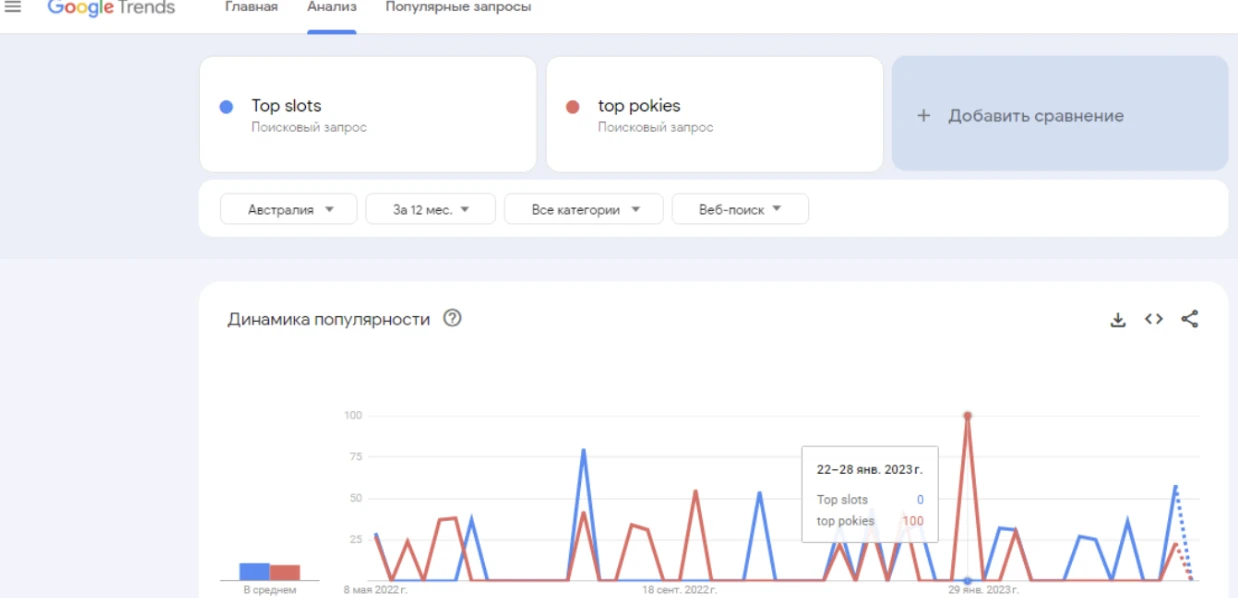Click the red average bar В среднем
The width and height of the screenshot is (1238, 598).
[x=285, y=572]
